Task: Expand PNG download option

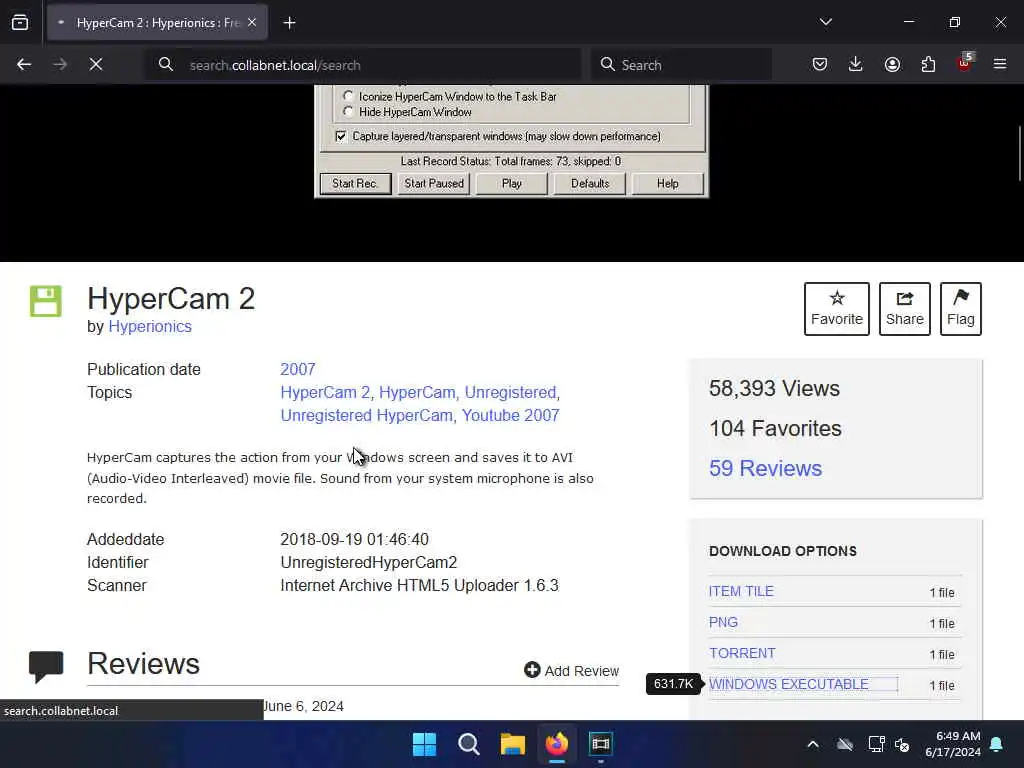Action: coord(723,622)
